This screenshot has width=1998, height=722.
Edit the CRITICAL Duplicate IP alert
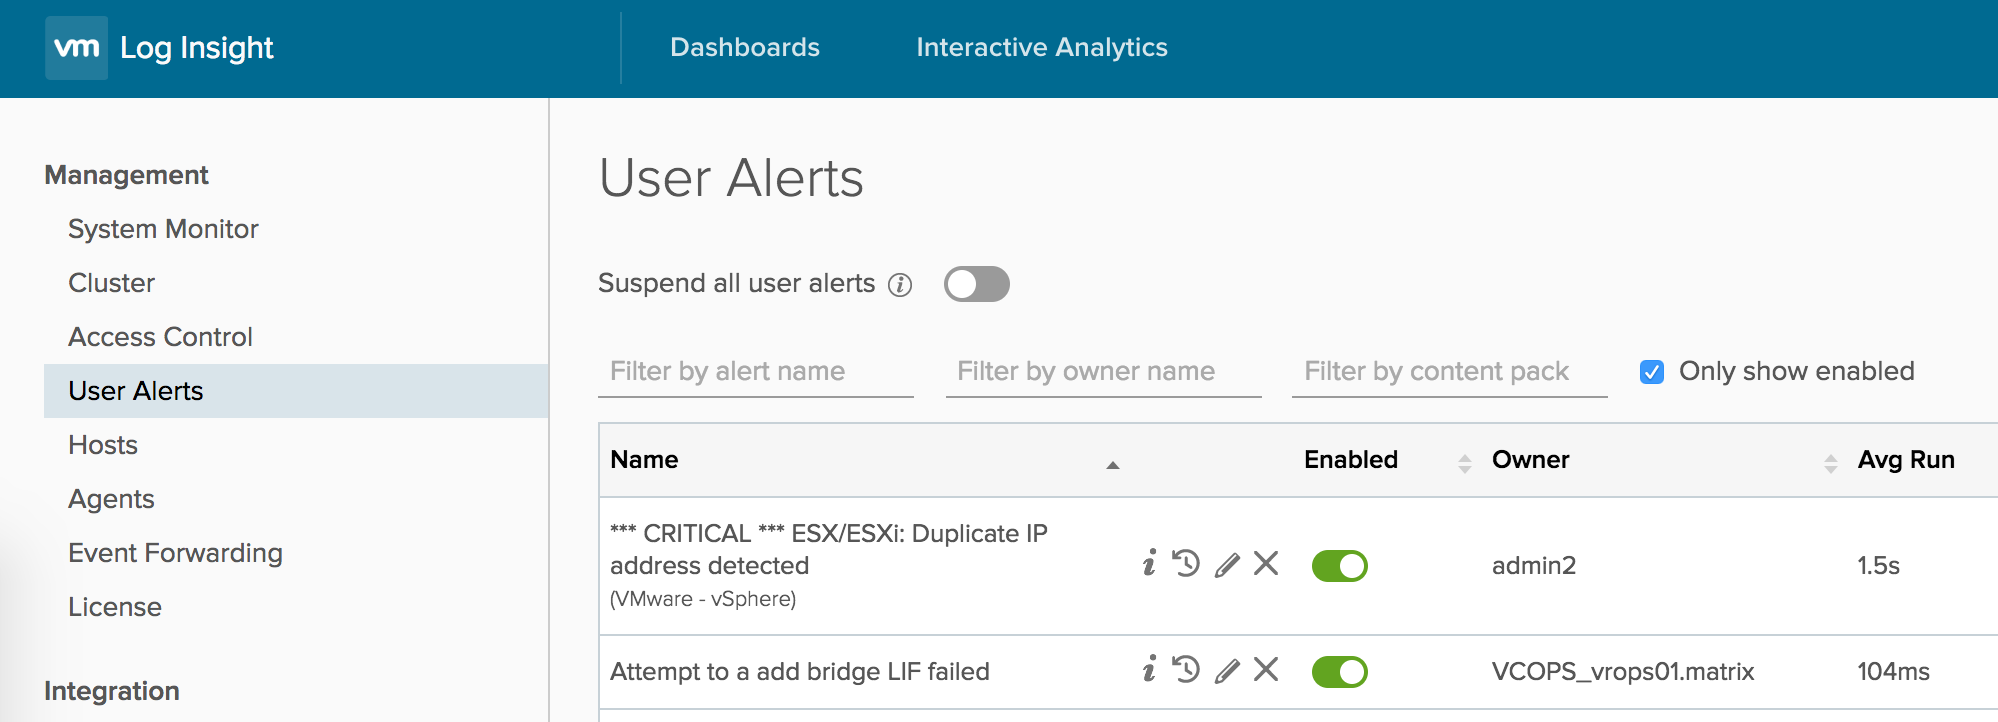(x=1227, y=565)
